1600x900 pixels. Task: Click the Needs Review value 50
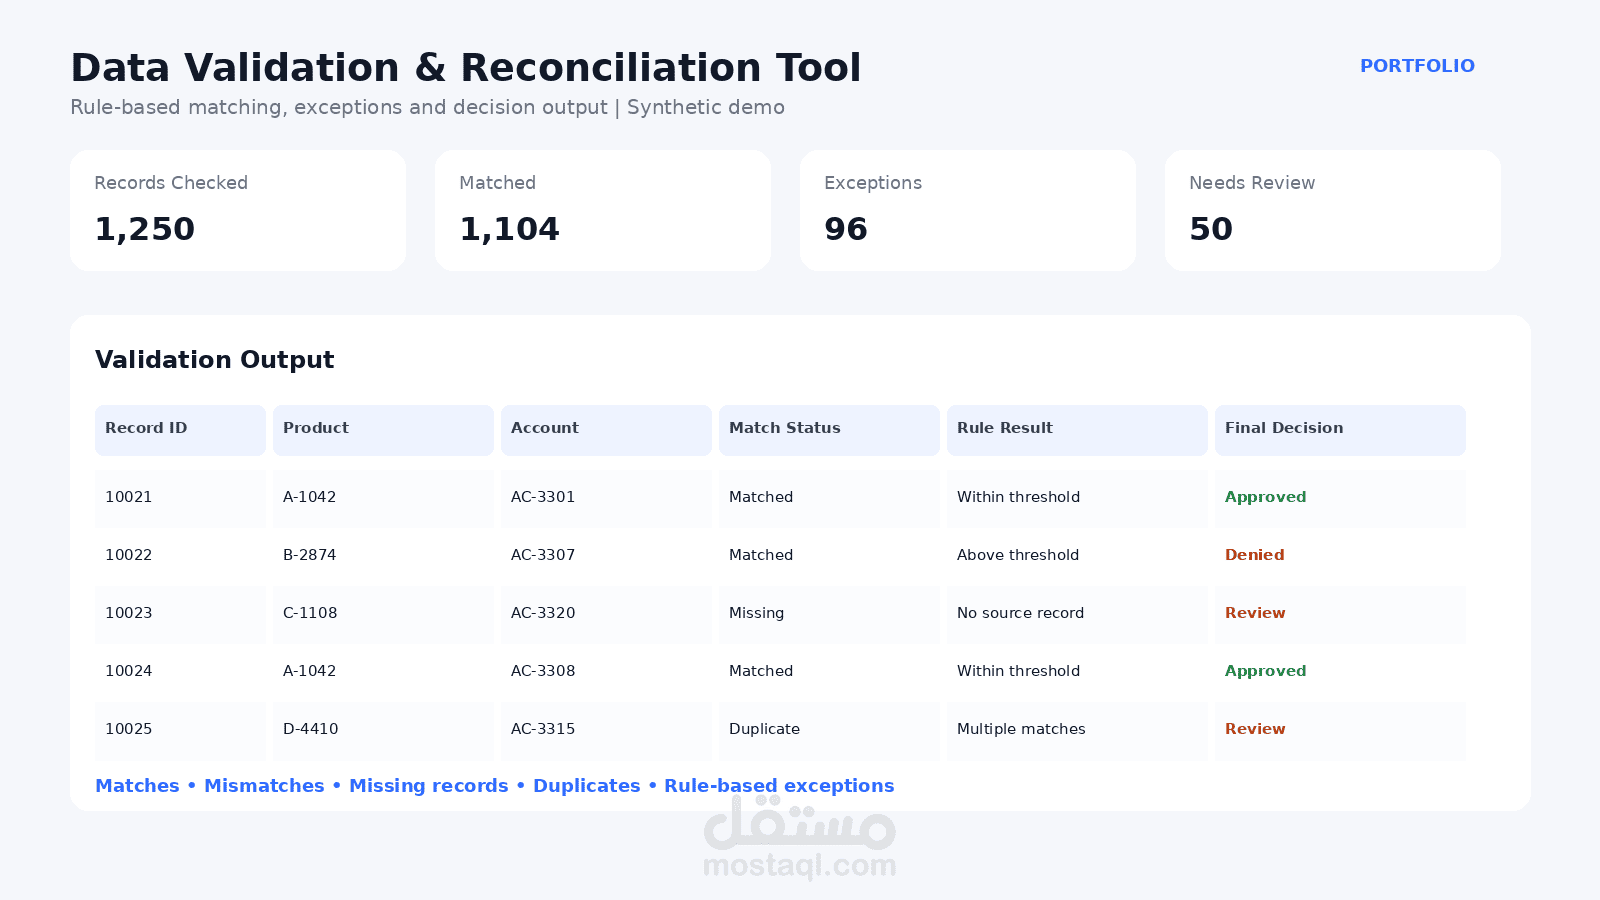click(x=1211, y=229)
